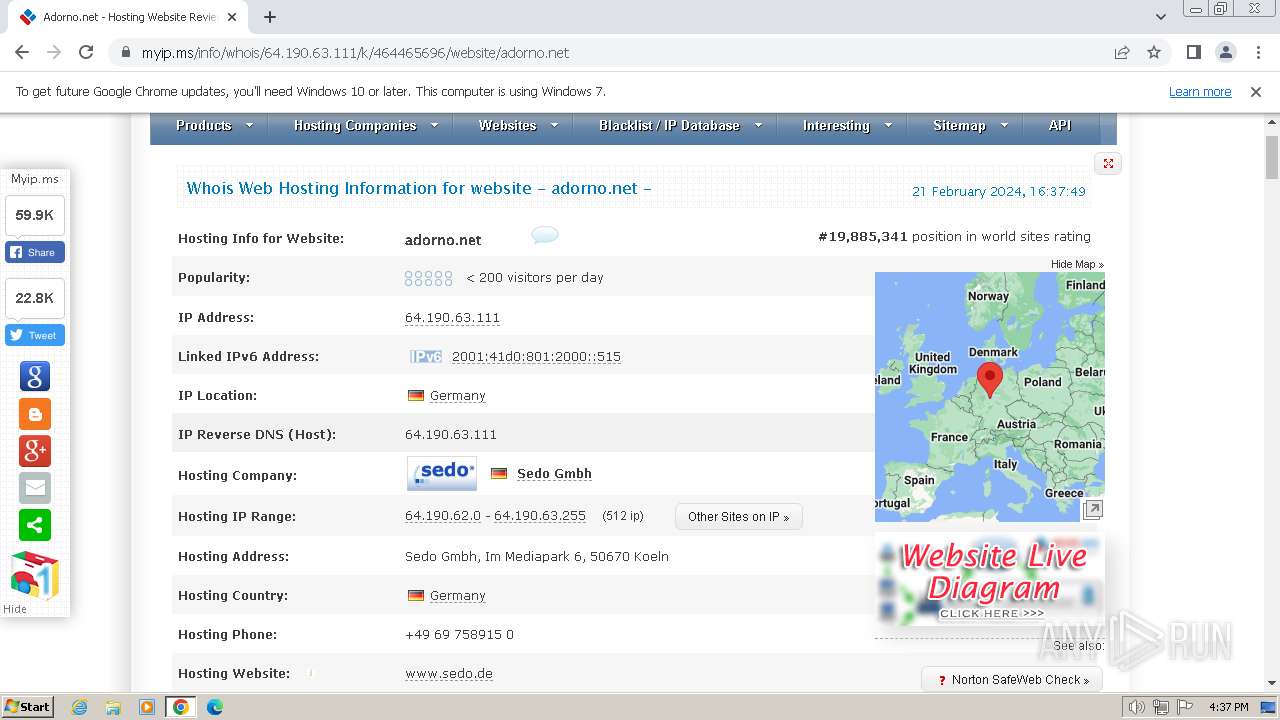Click the Website Live Diagram banner
This screenshot has height=720, width=1280.
click(990, 580)
